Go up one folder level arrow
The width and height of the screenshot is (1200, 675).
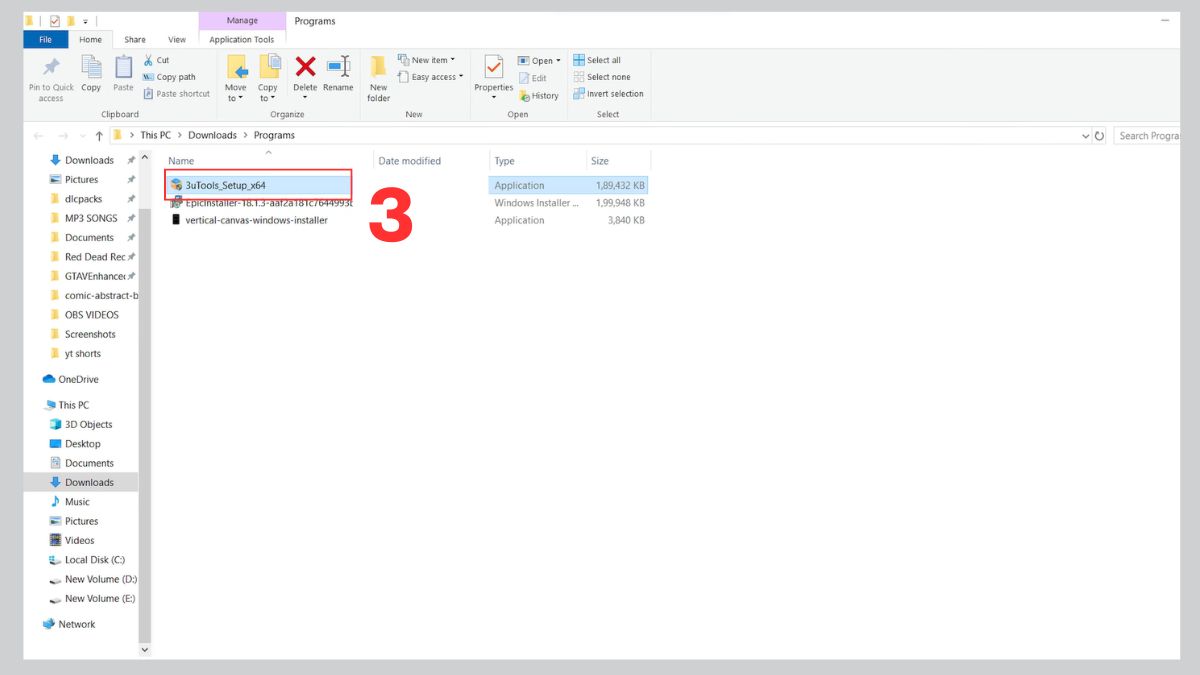point(99,136)
